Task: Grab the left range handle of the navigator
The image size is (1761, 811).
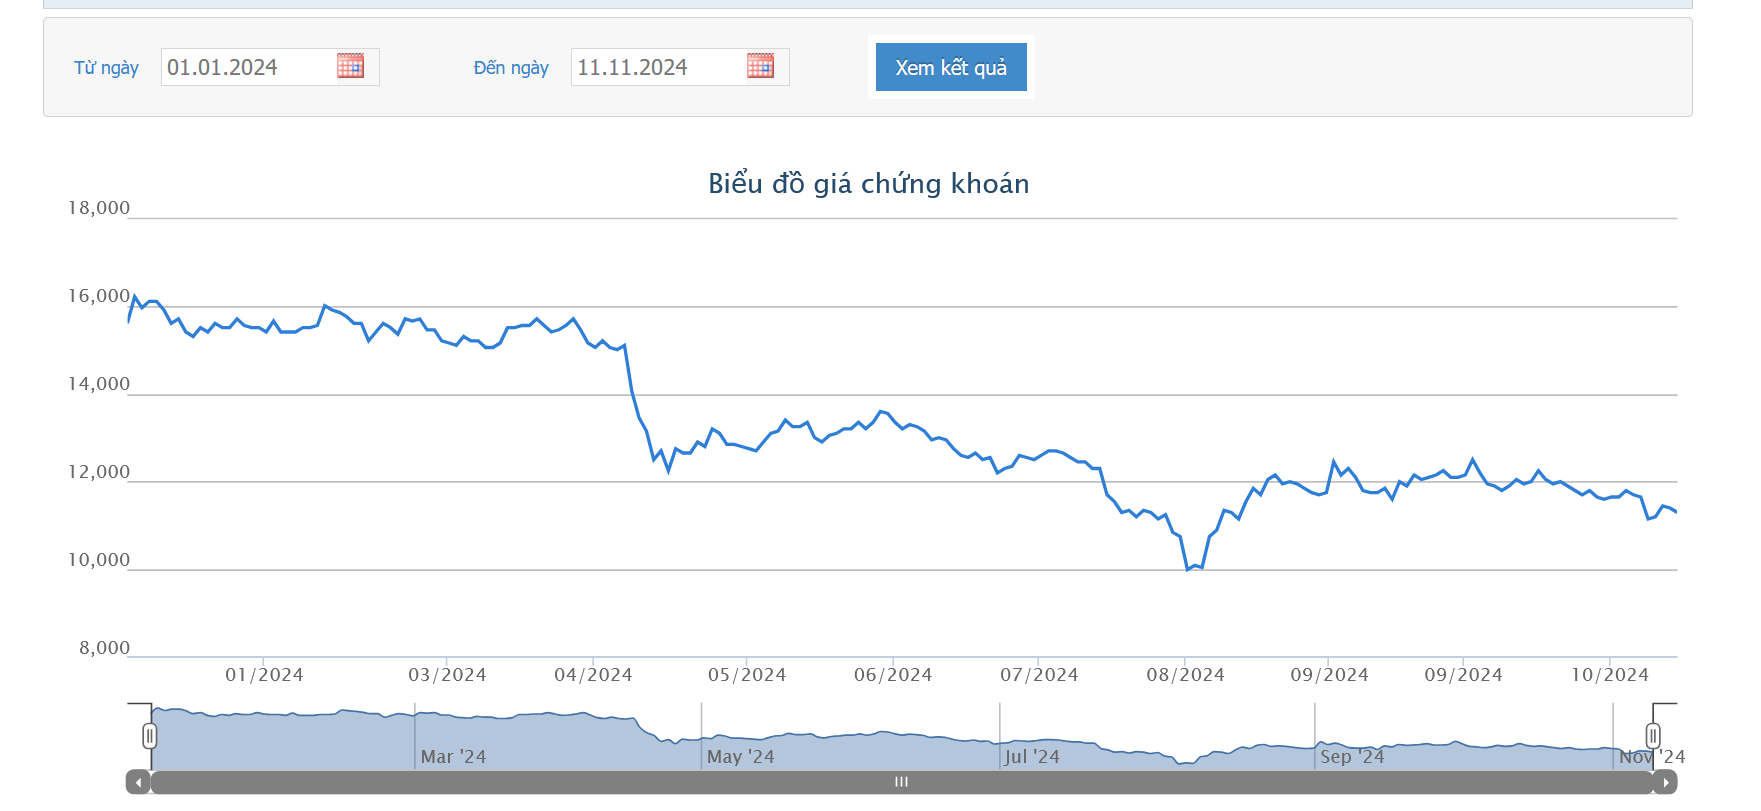Action: coord(150,737)
